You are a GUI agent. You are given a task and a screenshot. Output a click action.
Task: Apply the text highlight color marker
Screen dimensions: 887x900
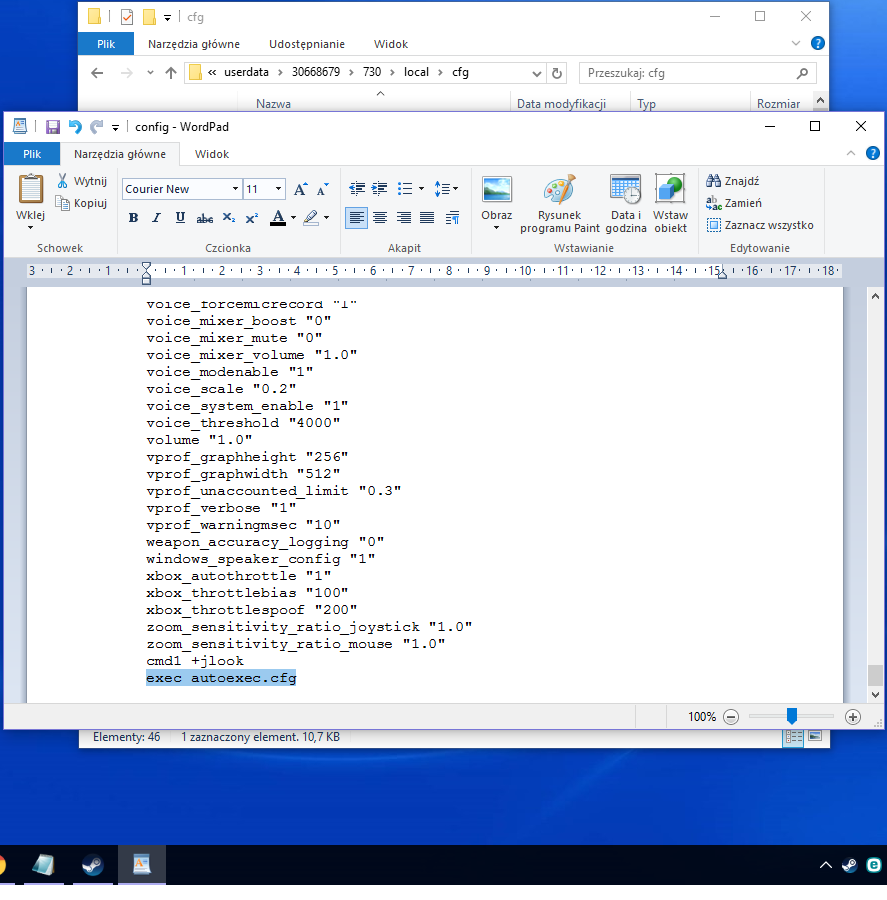click(311, 218)
